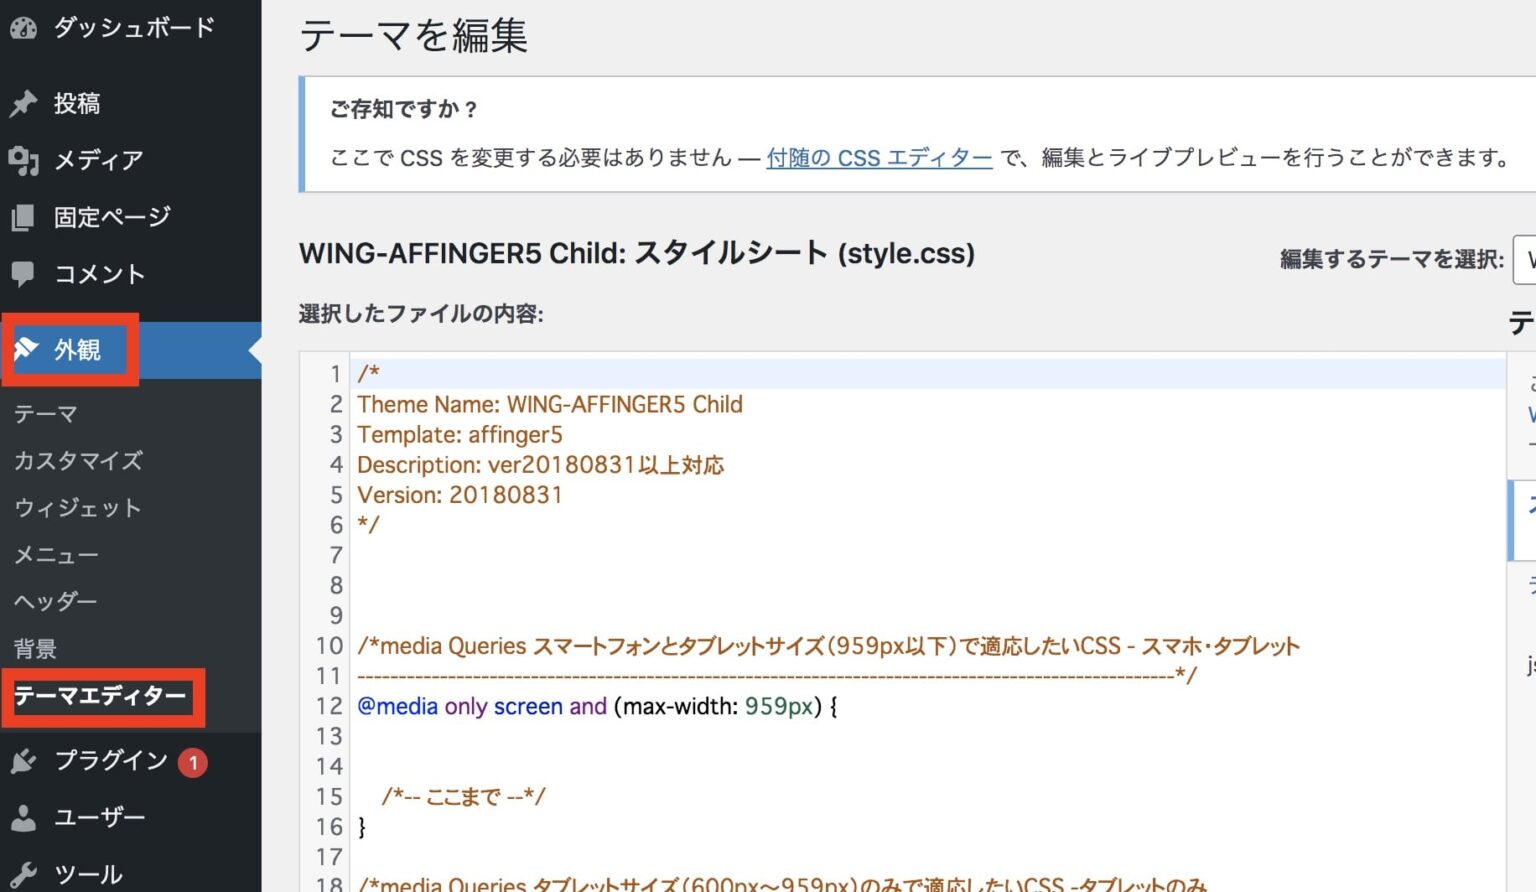This screenshot has height=892, width=1536.
Task: Open the プラグイン (Plugins) plug icon
Action: coord(25,760)
